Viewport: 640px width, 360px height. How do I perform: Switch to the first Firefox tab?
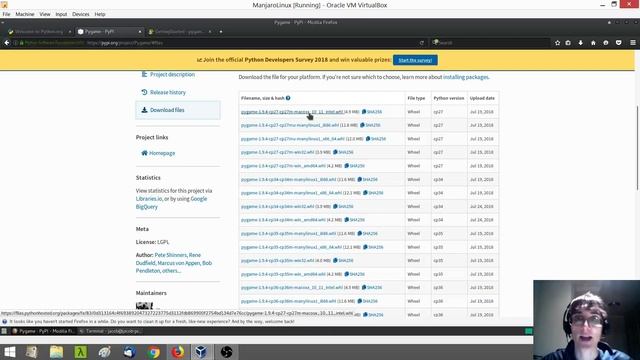pos(39,31)
